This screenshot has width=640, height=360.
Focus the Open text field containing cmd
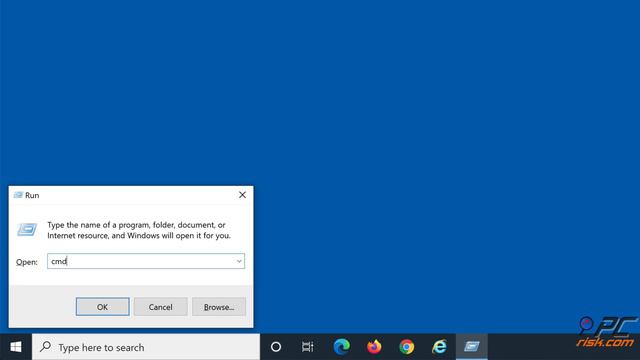(x=146, y=261)
